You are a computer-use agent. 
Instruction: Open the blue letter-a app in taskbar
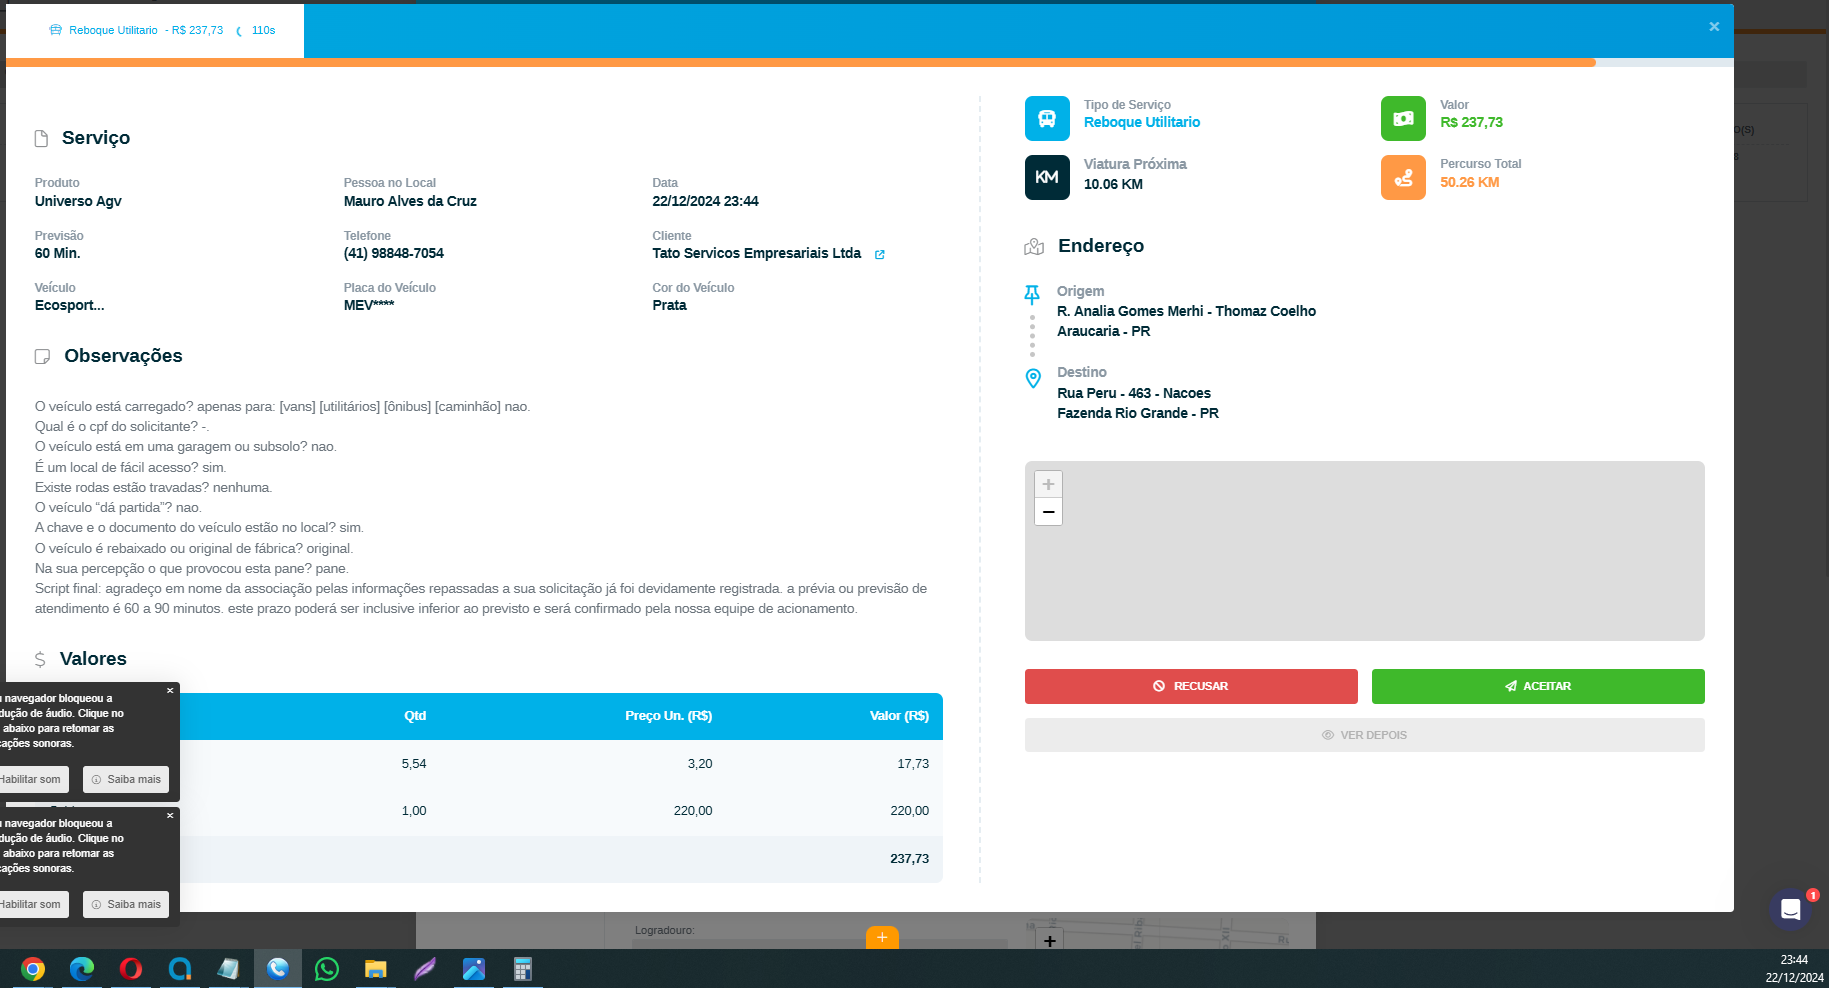(x=180, y=968)
